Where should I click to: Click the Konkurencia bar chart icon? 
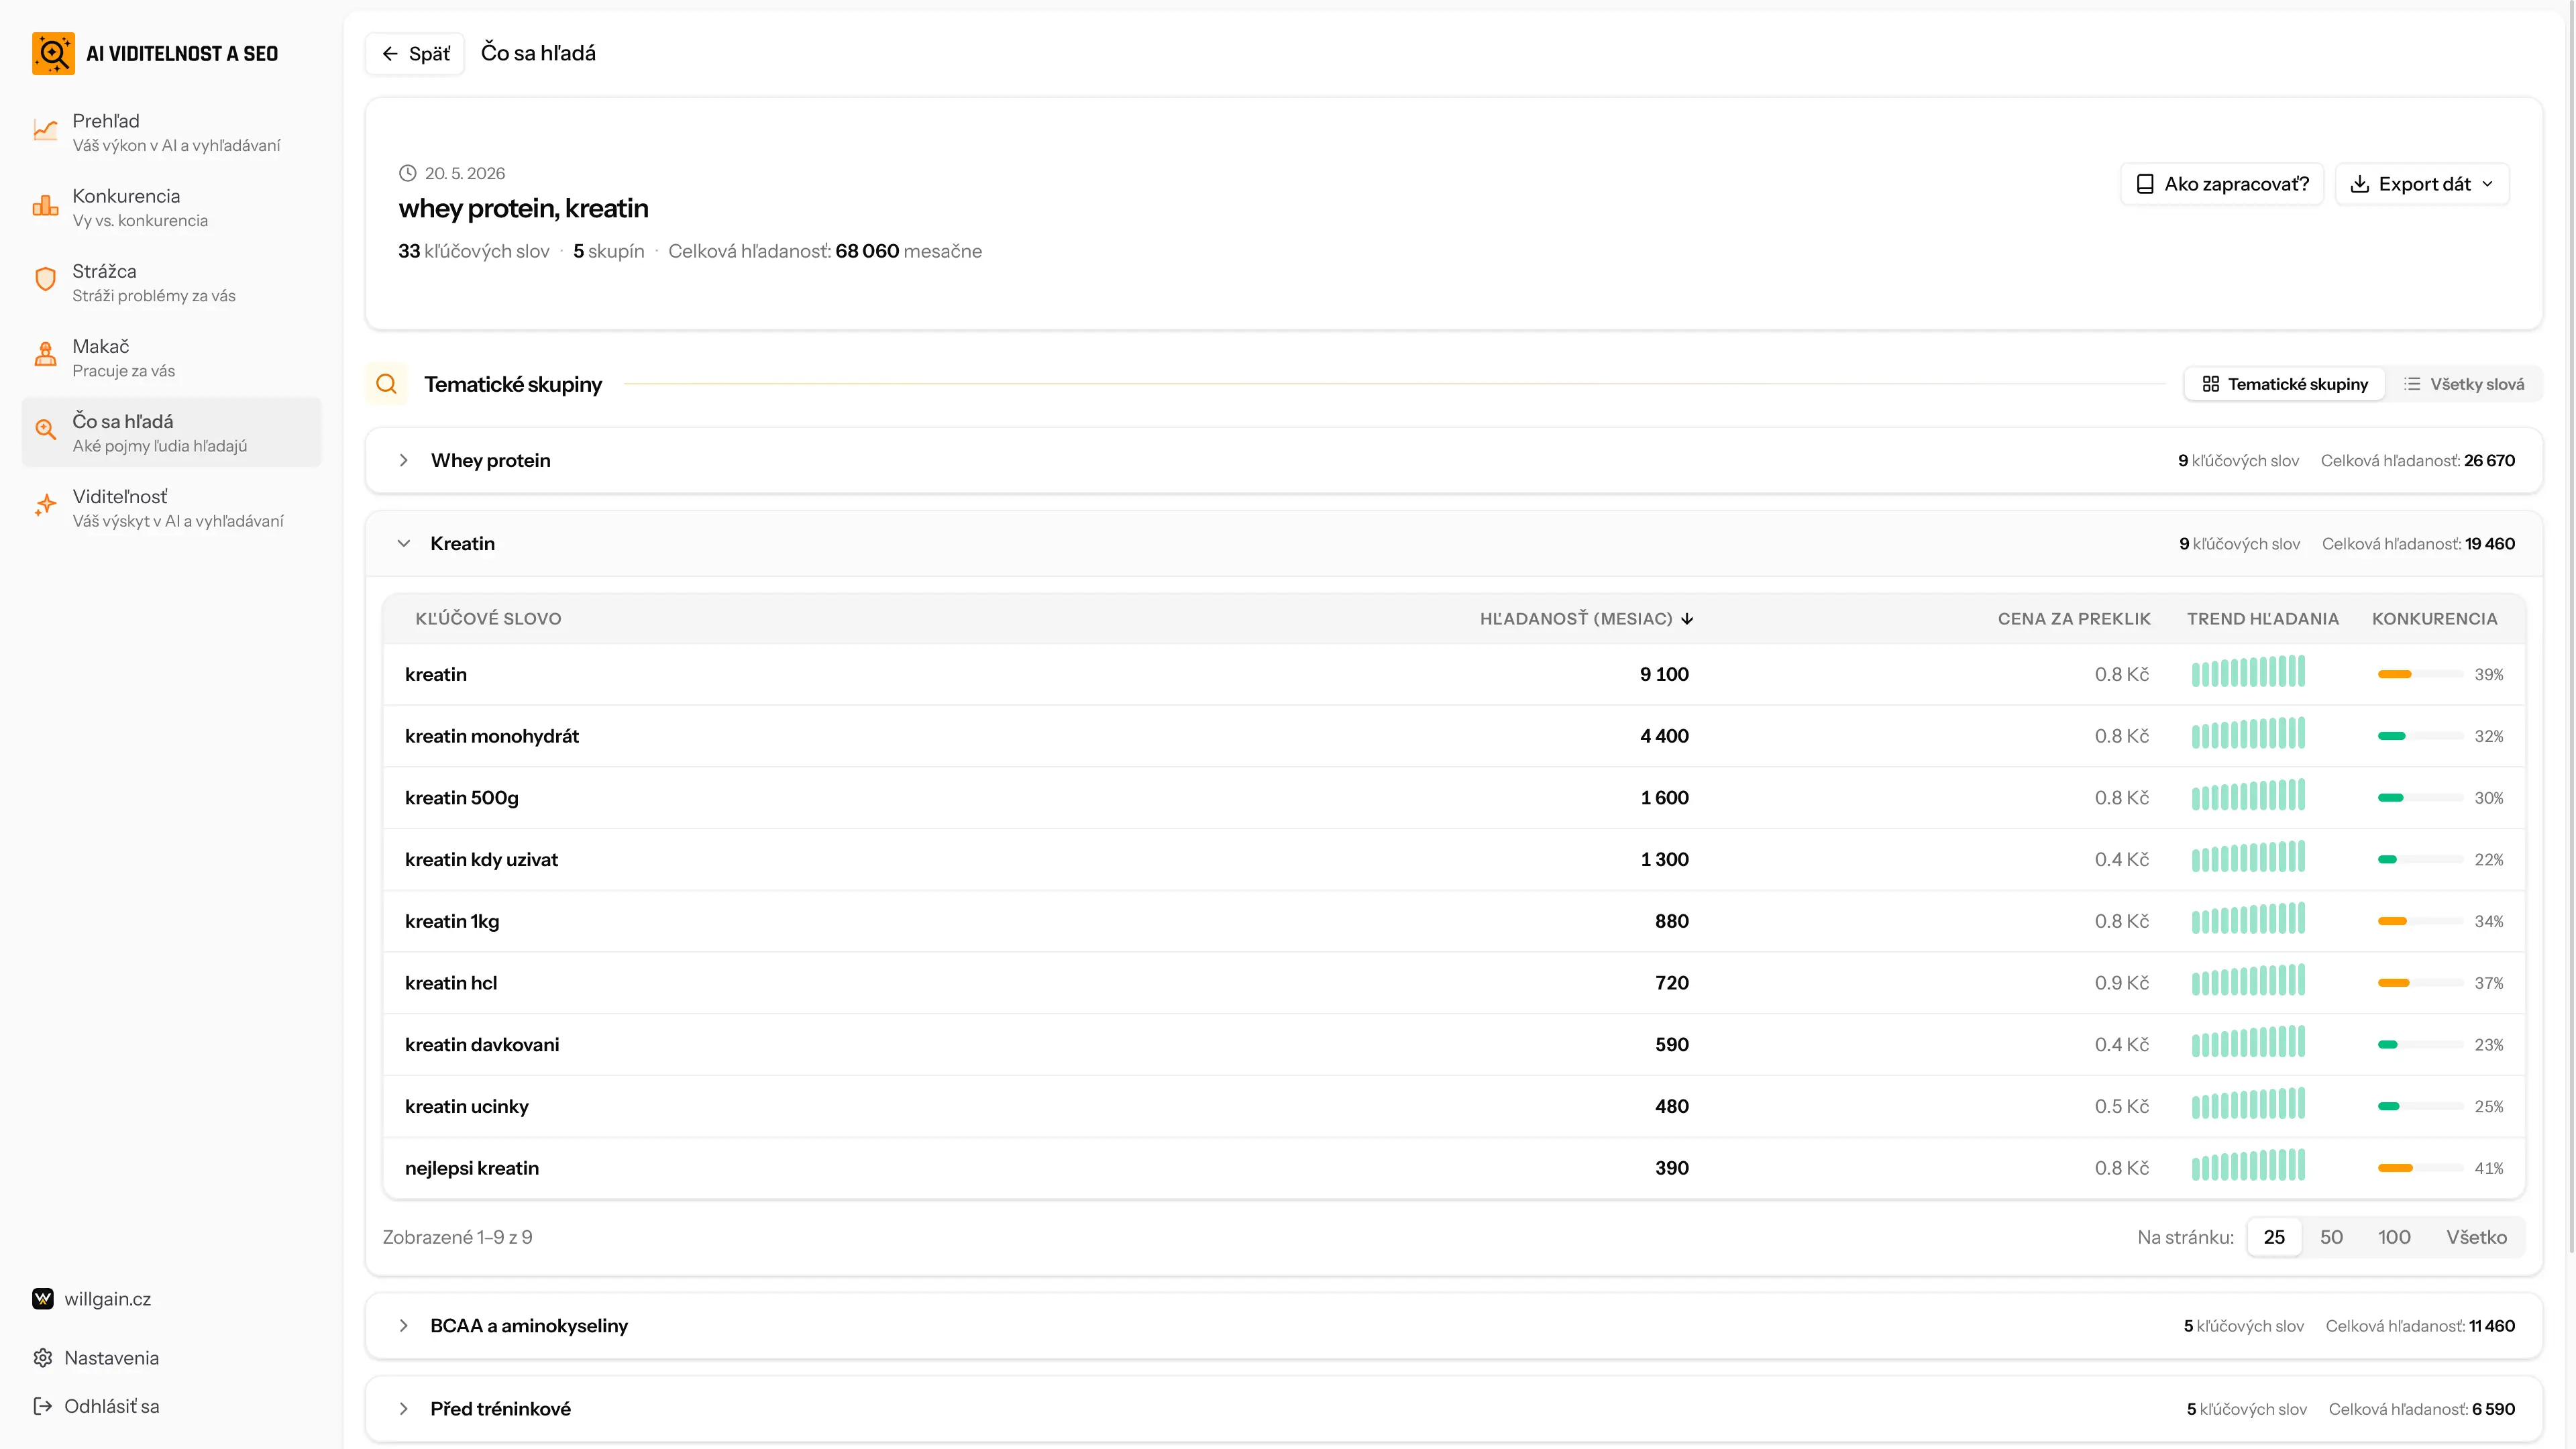click(x=45, y=206)
